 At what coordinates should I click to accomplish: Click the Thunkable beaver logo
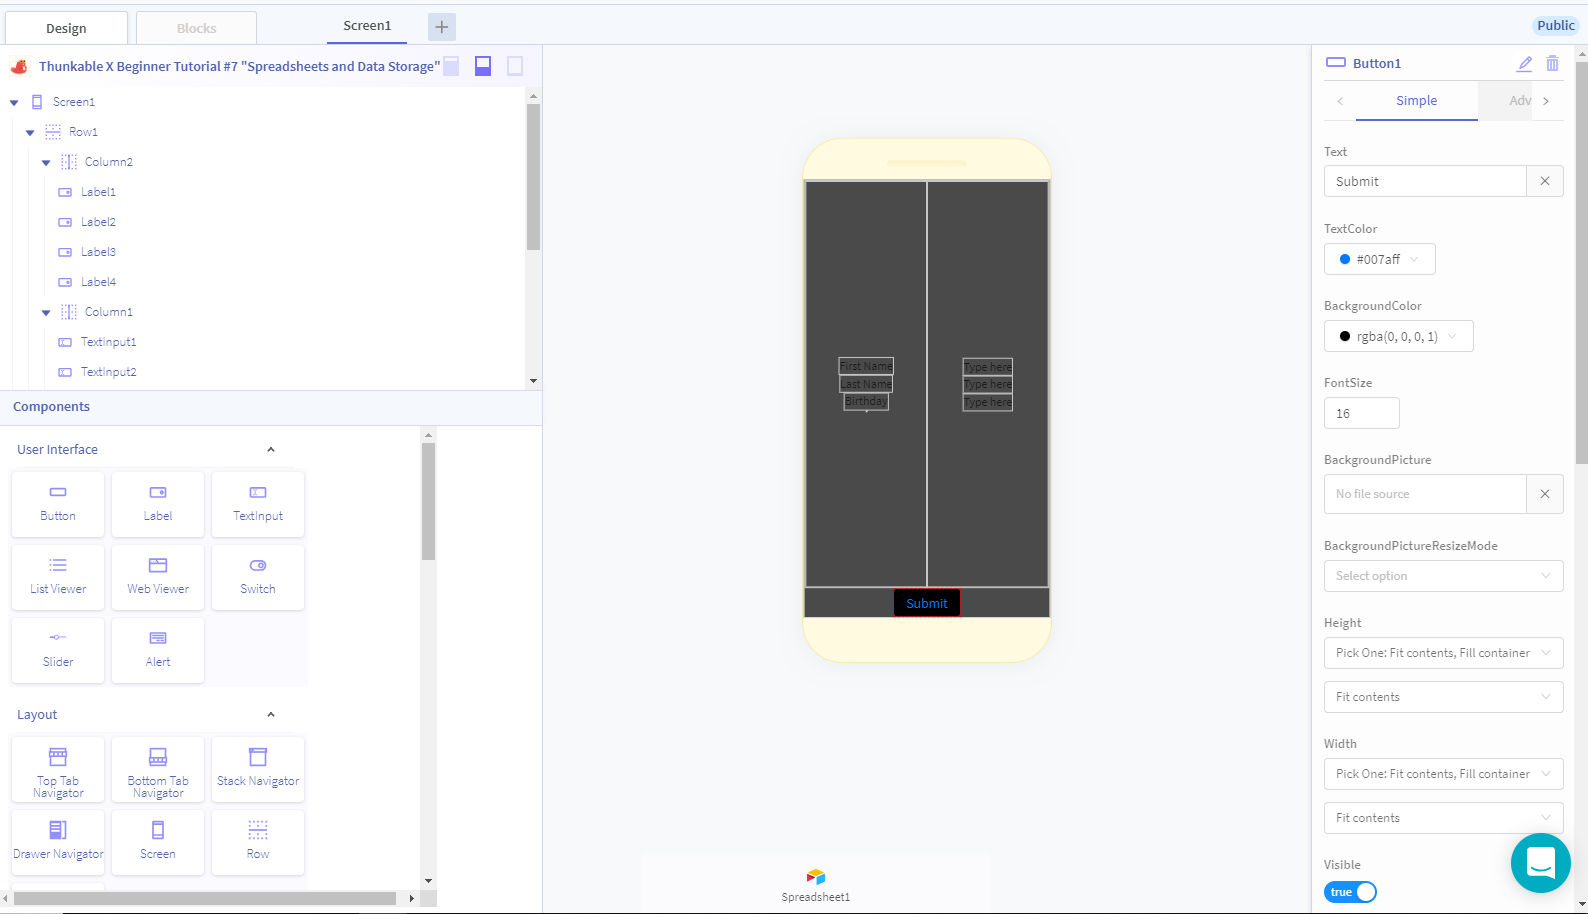(x=19, y=66)
